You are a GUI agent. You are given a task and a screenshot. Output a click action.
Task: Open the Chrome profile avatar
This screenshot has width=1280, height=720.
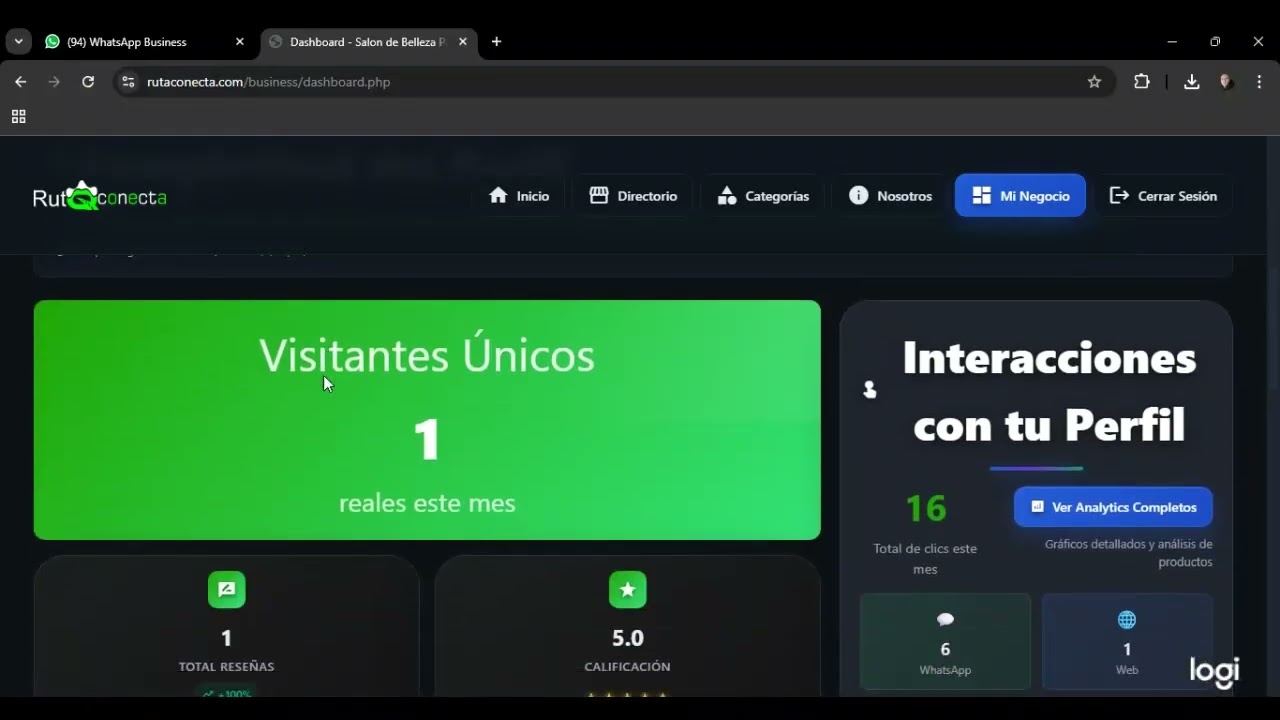point(1226,82)
